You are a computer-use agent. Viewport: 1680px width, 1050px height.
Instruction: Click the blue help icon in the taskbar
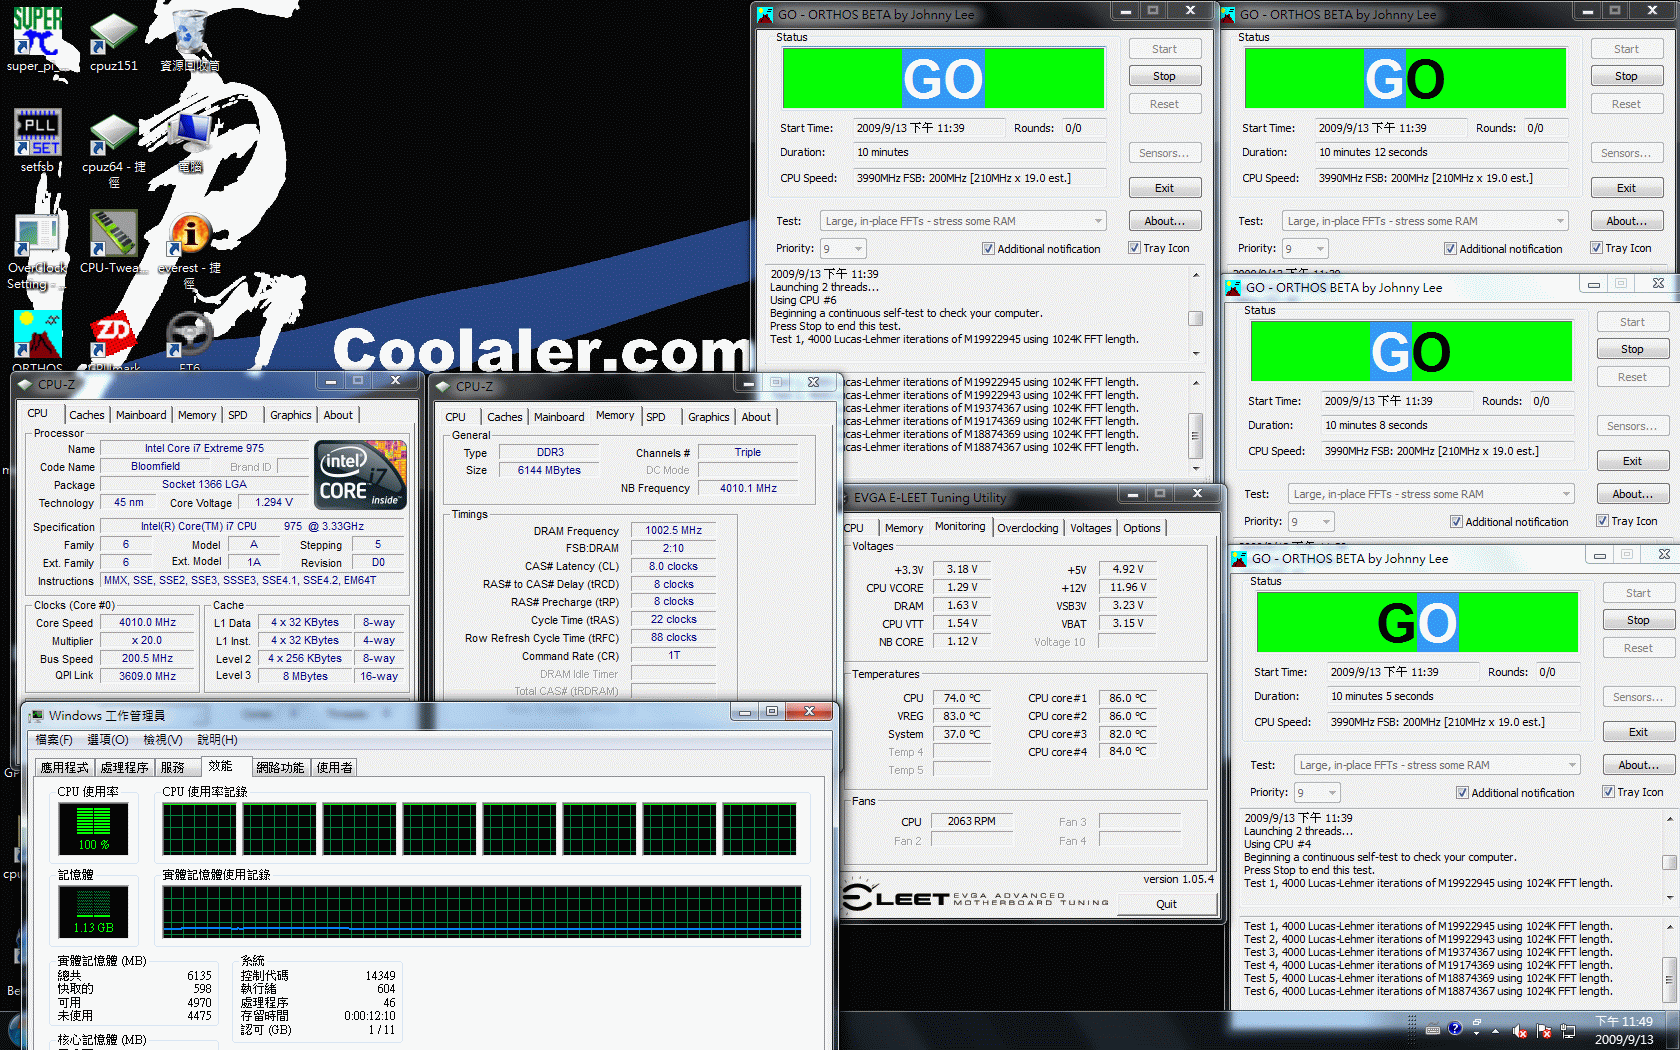tap(1455, 1028)
